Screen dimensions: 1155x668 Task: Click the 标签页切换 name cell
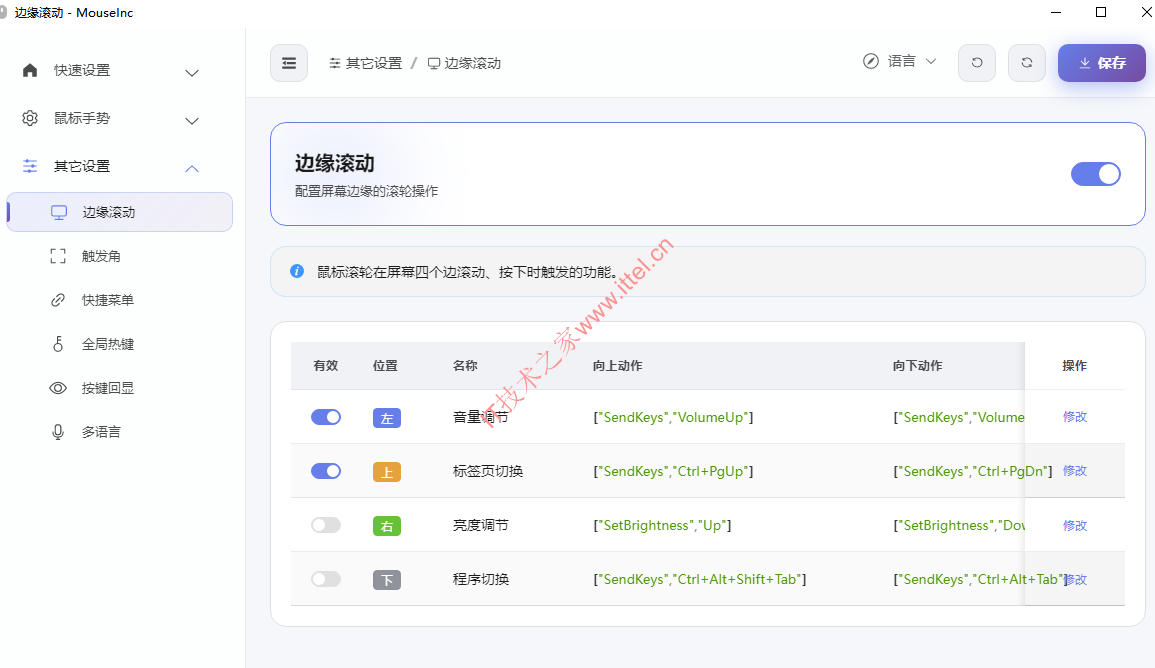tap(488, 471)
